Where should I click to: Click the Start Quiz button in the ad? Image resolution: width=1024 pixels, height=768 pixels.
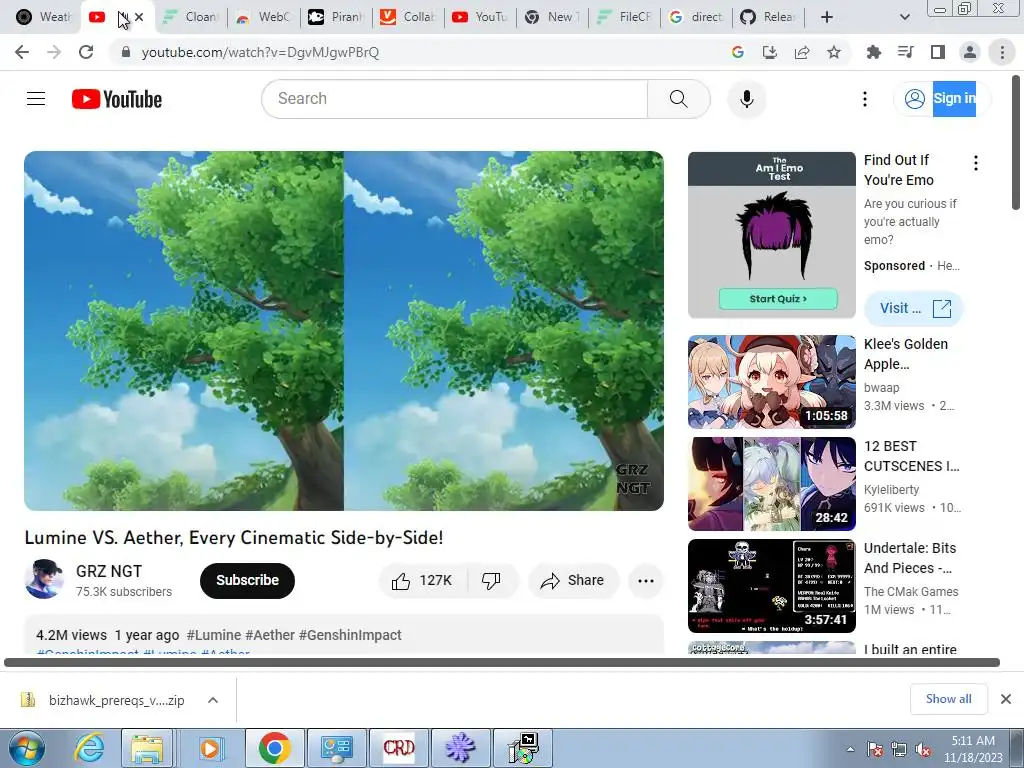point(778,298)
